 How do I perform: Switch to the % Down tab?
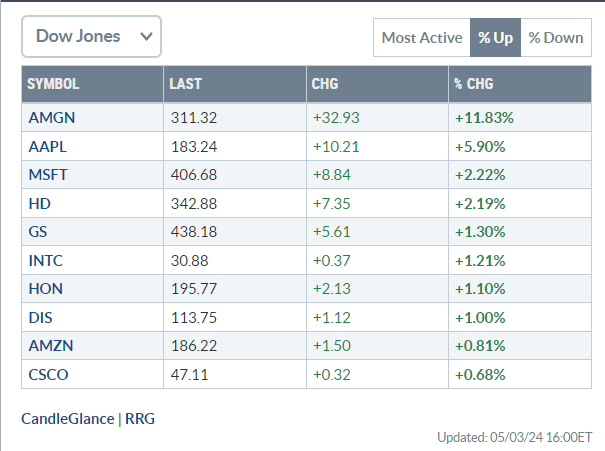555,38
